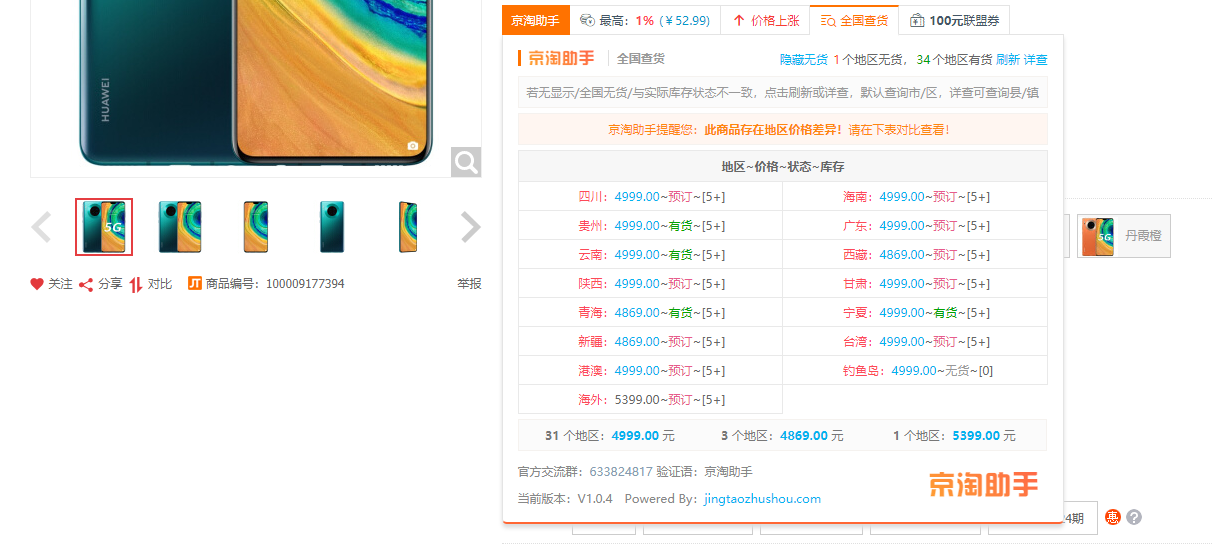Click the compare 对比 icon

136,284
